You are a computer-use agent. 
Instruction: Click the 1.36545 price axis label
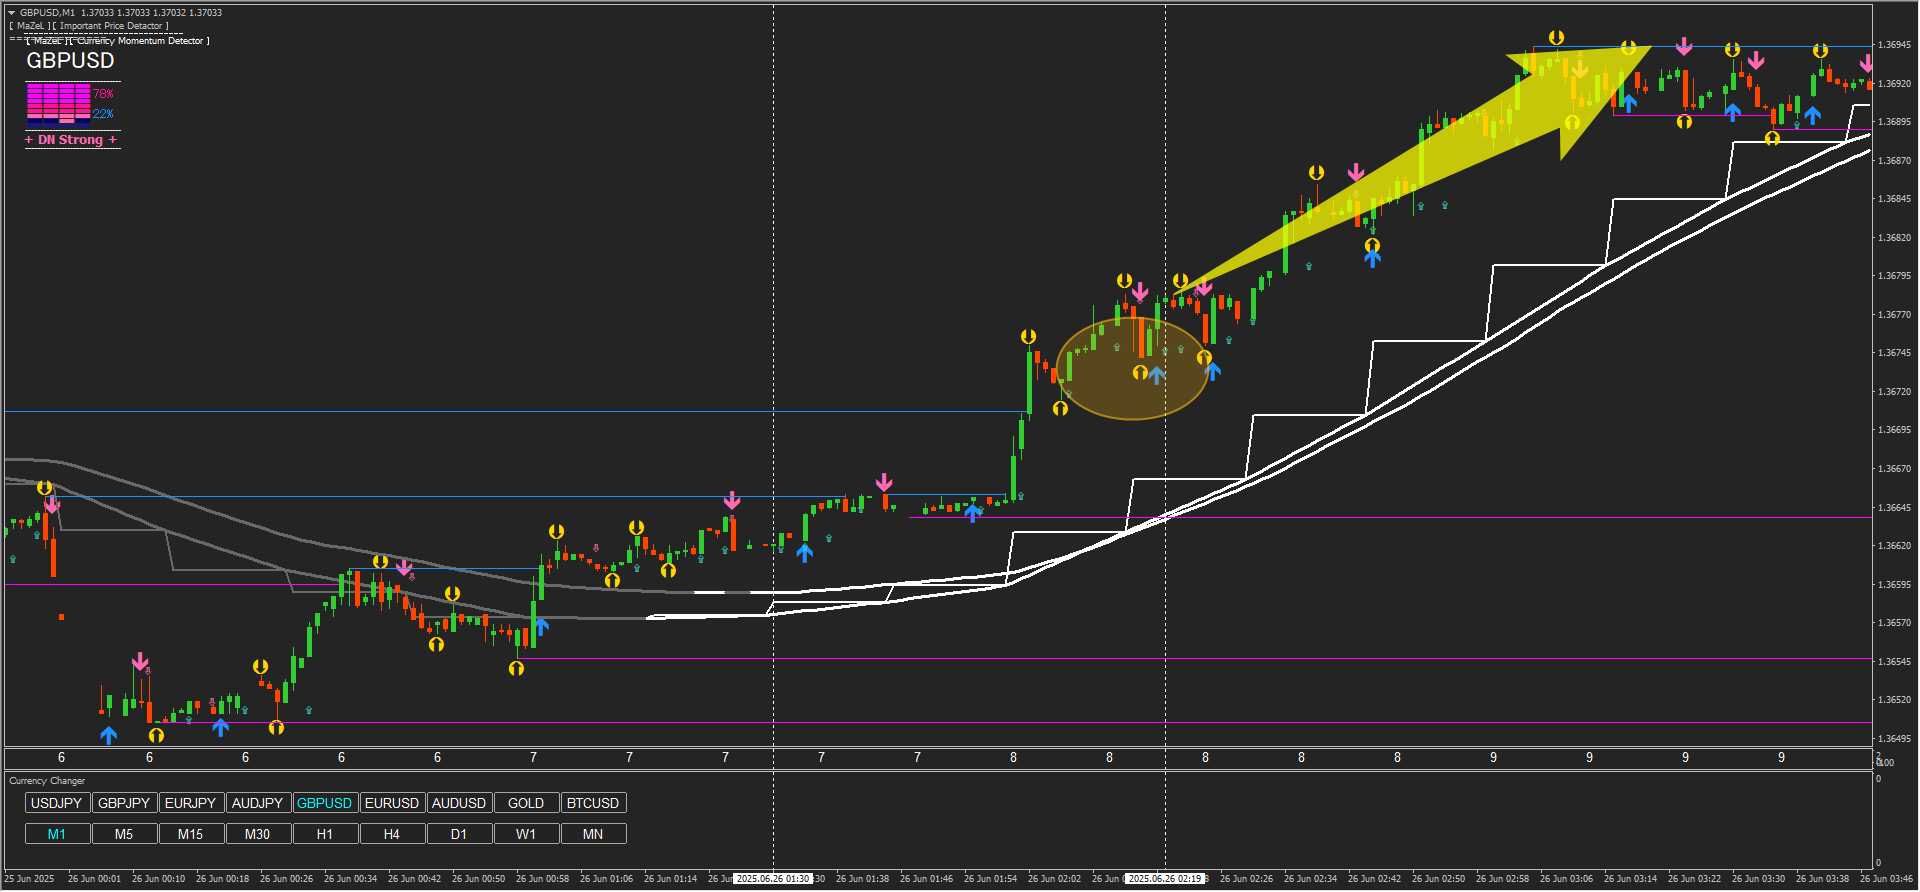point(1894,662)
